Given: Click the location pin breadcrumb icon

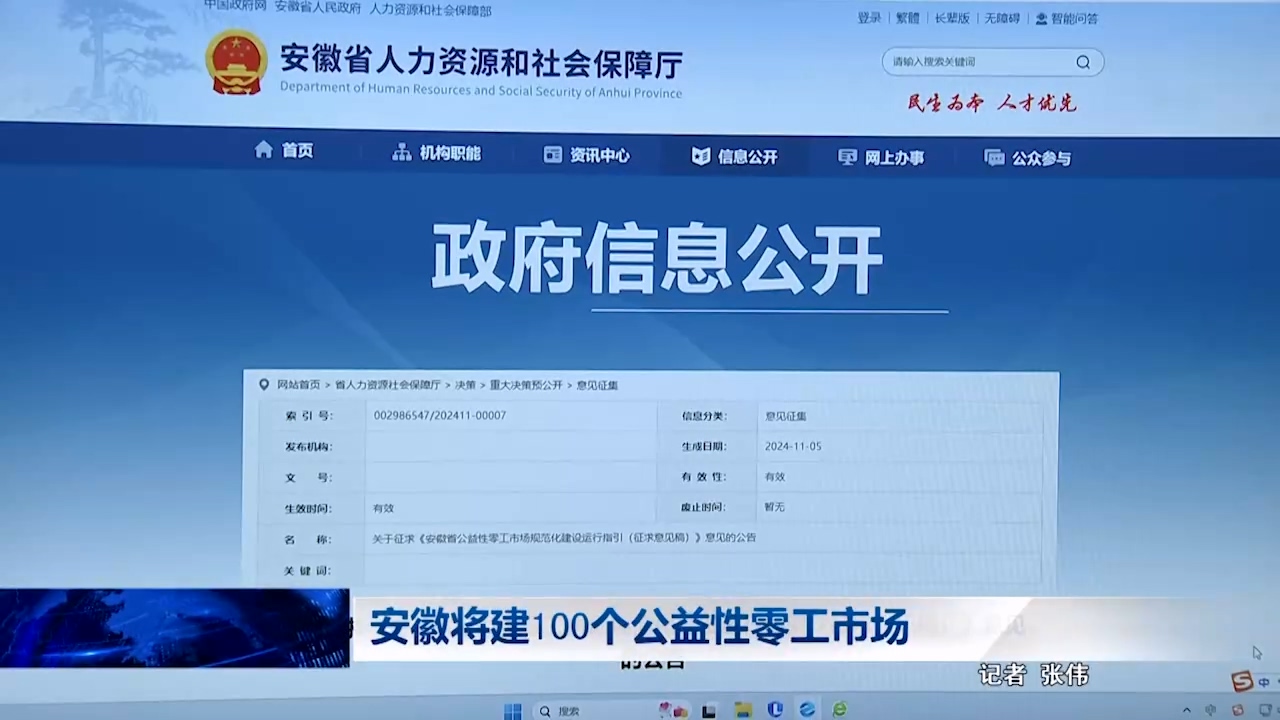Looking at the screenshot, I should pos(264,385).
